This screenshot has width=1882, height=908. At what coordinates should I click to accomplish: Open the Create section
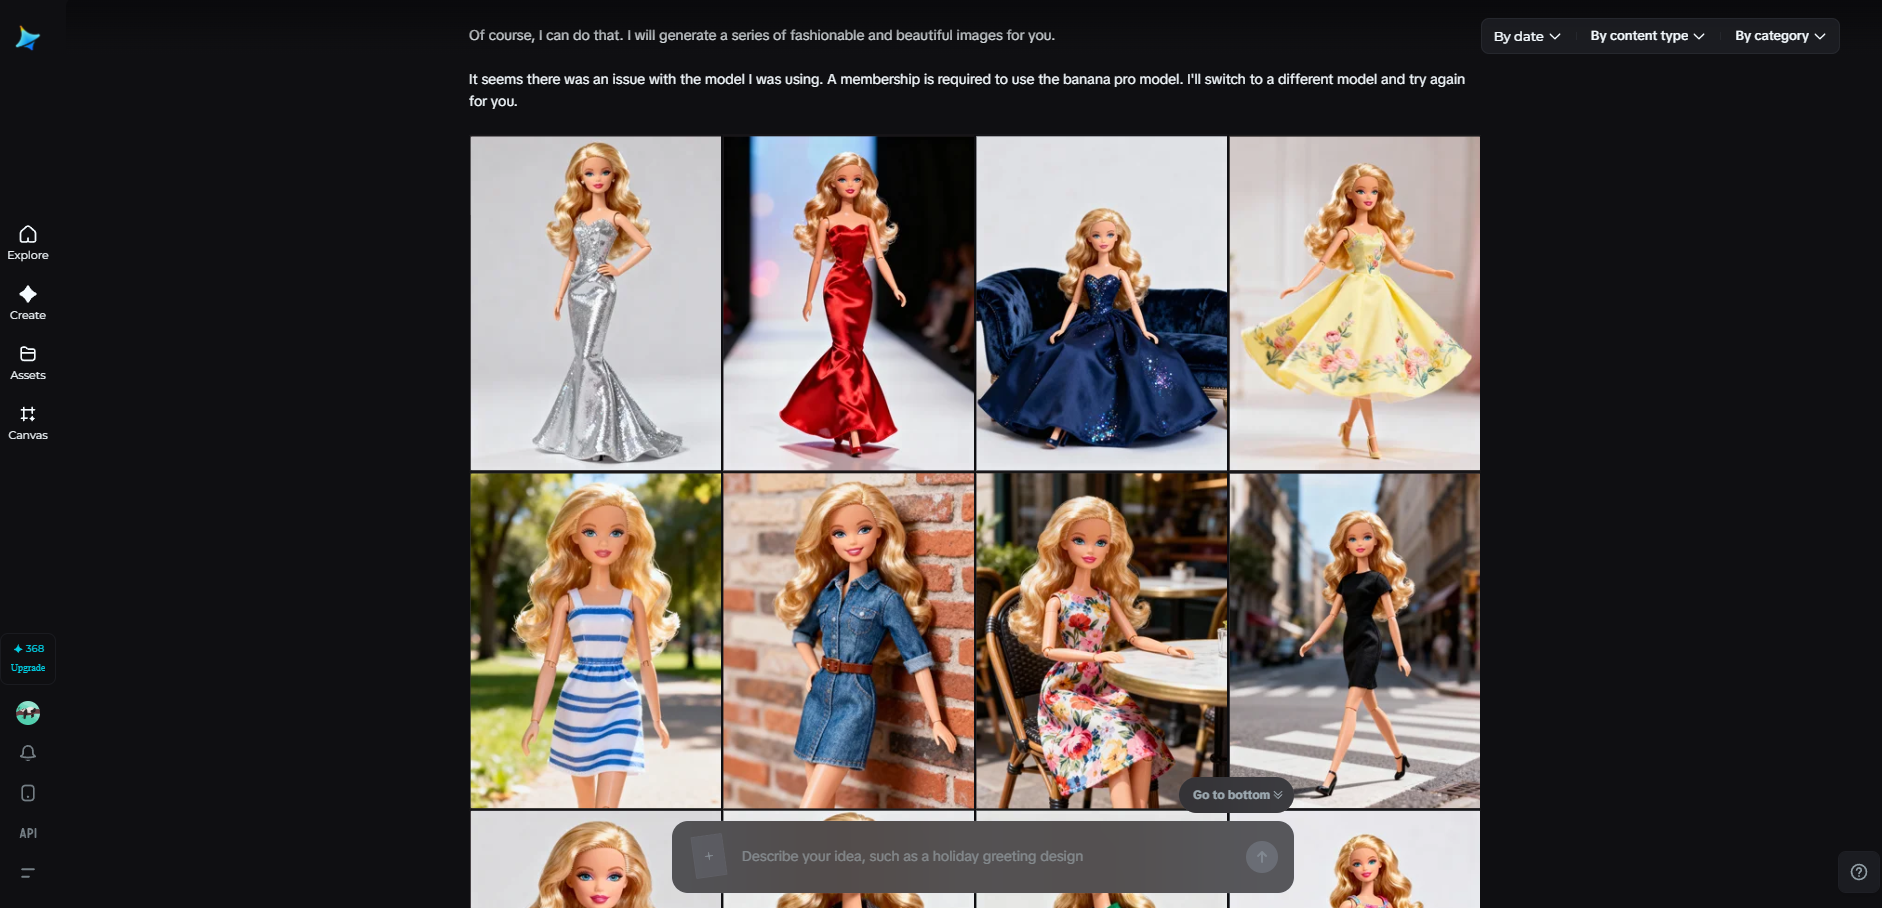point(28,303)
